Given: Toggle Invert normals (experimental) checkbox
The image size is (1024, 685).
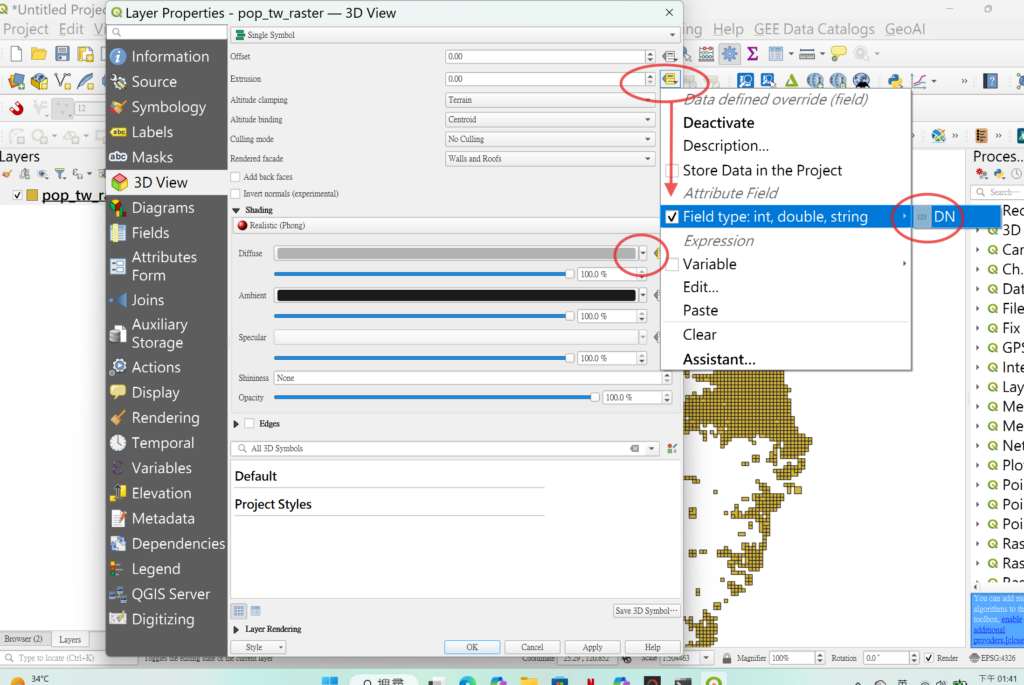Looking at the screenshot, I should [236, 194].
